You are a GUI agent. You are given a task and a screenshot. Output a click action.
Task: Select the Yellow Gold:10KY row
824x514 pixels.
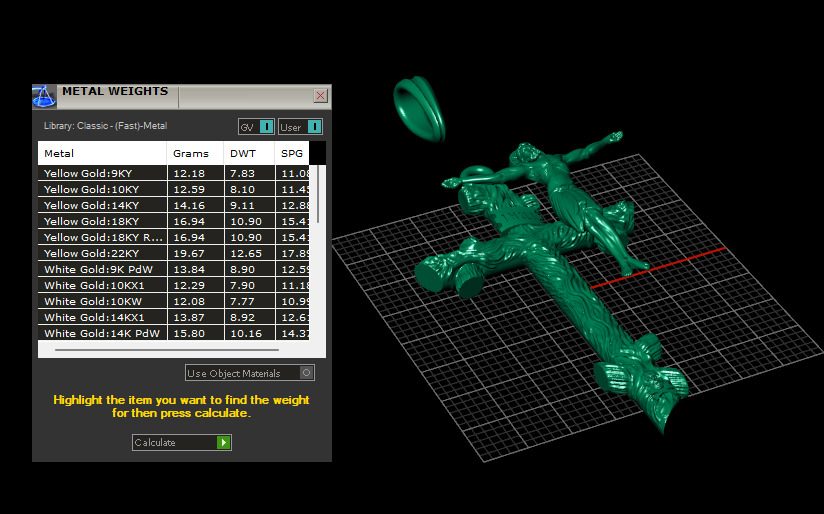(173, 189)
